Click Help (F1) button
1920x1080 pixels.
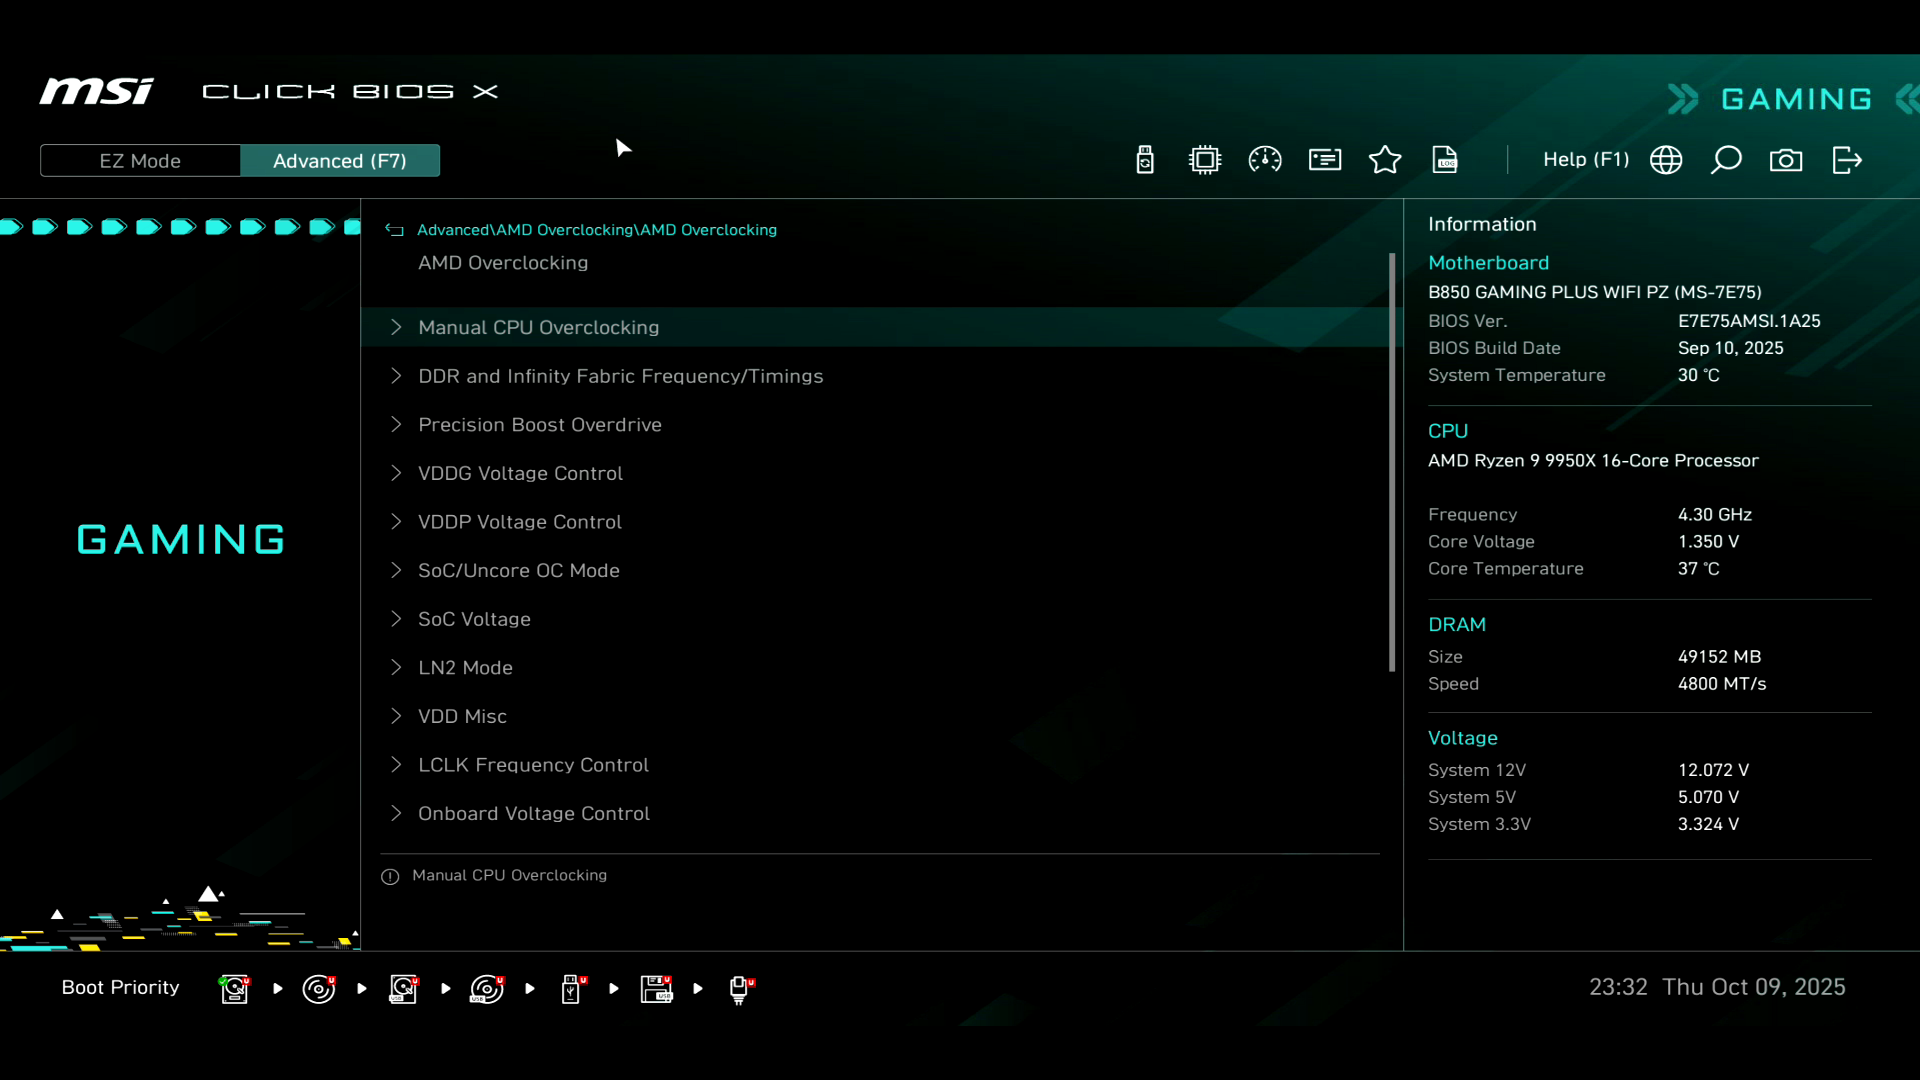point(1585,160)
